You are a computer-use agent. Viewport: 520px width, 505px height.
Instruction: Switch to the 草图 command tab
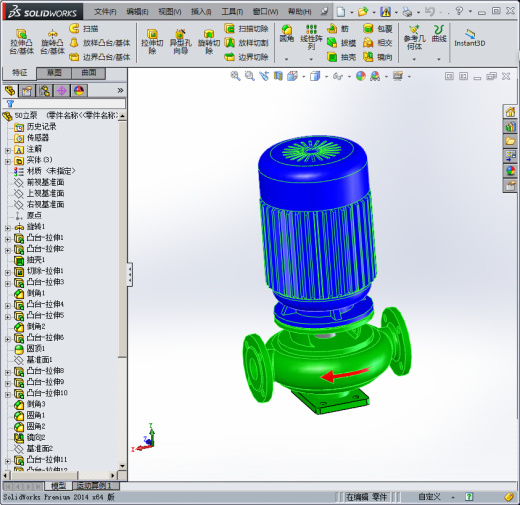point(54,73)
